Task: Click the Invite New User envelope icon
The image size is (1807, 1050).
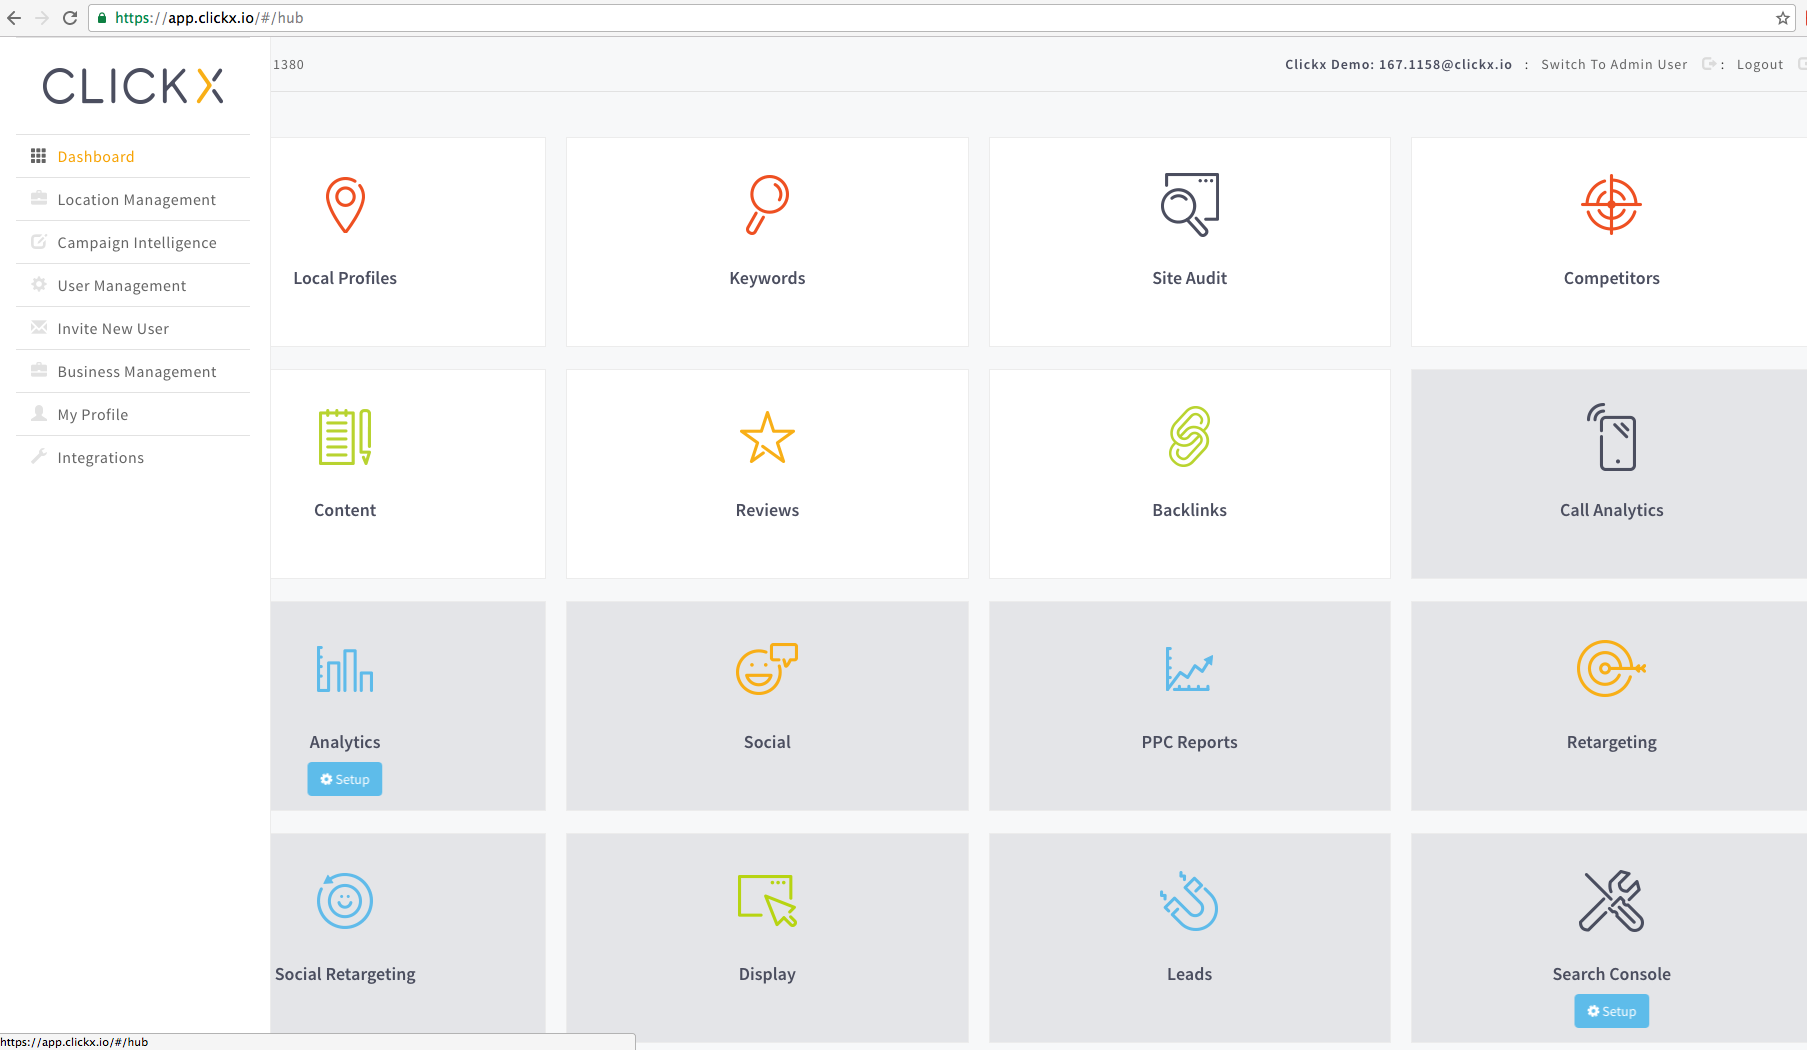Action: (x=39, y=327)
